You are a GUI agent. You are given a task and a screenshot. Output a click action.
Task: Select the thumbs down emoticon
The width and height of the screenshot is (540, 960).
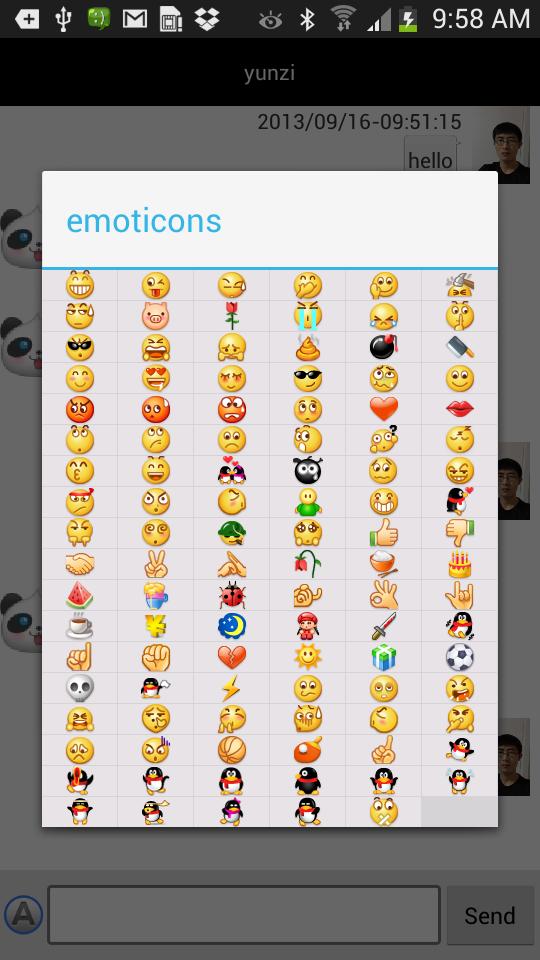coord(460,533)
